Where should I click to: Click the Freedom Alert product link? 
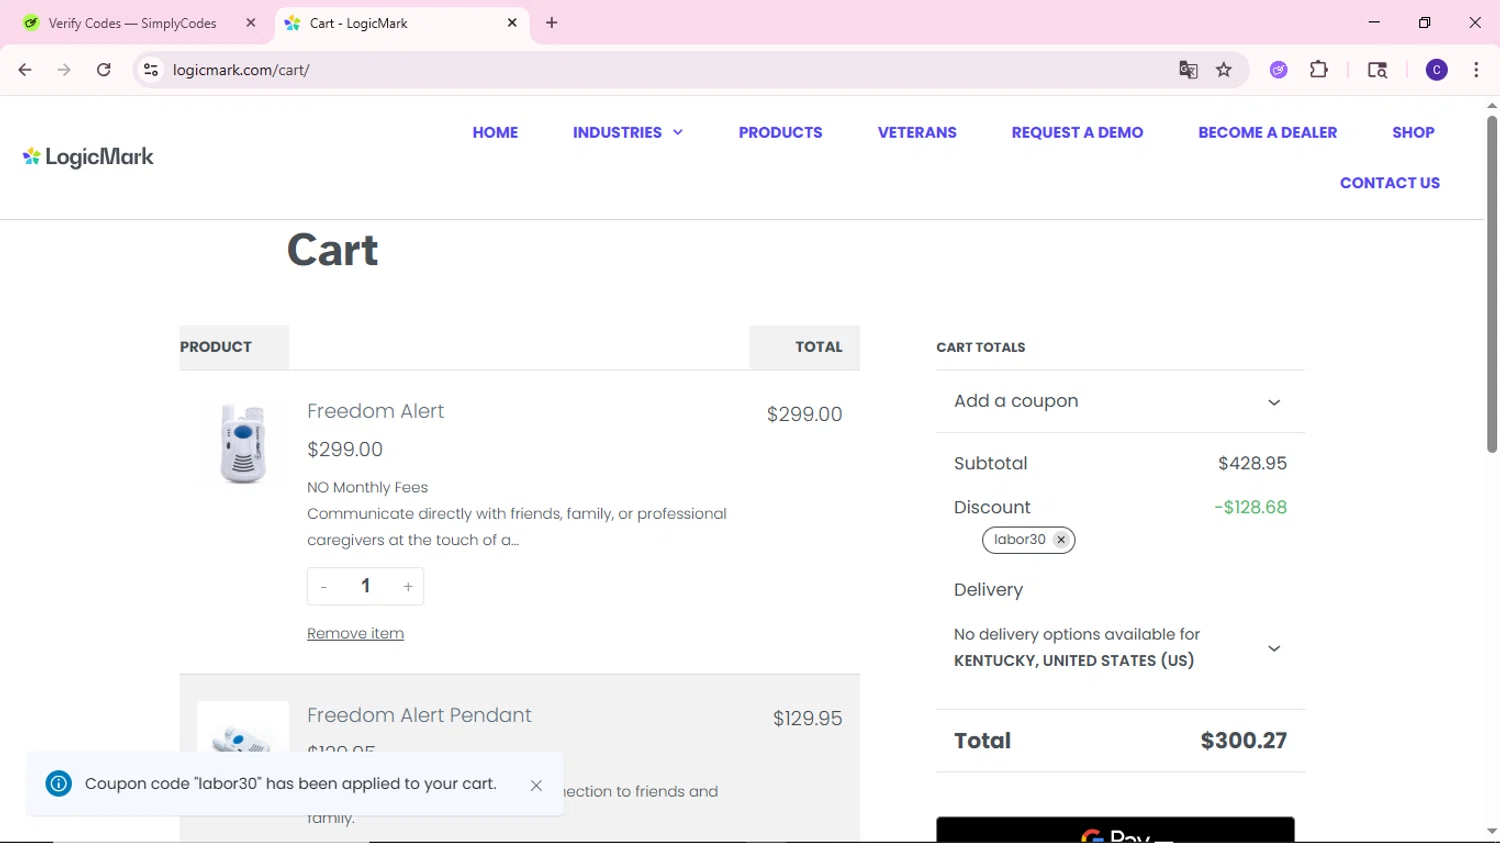(x=375, y=411)
